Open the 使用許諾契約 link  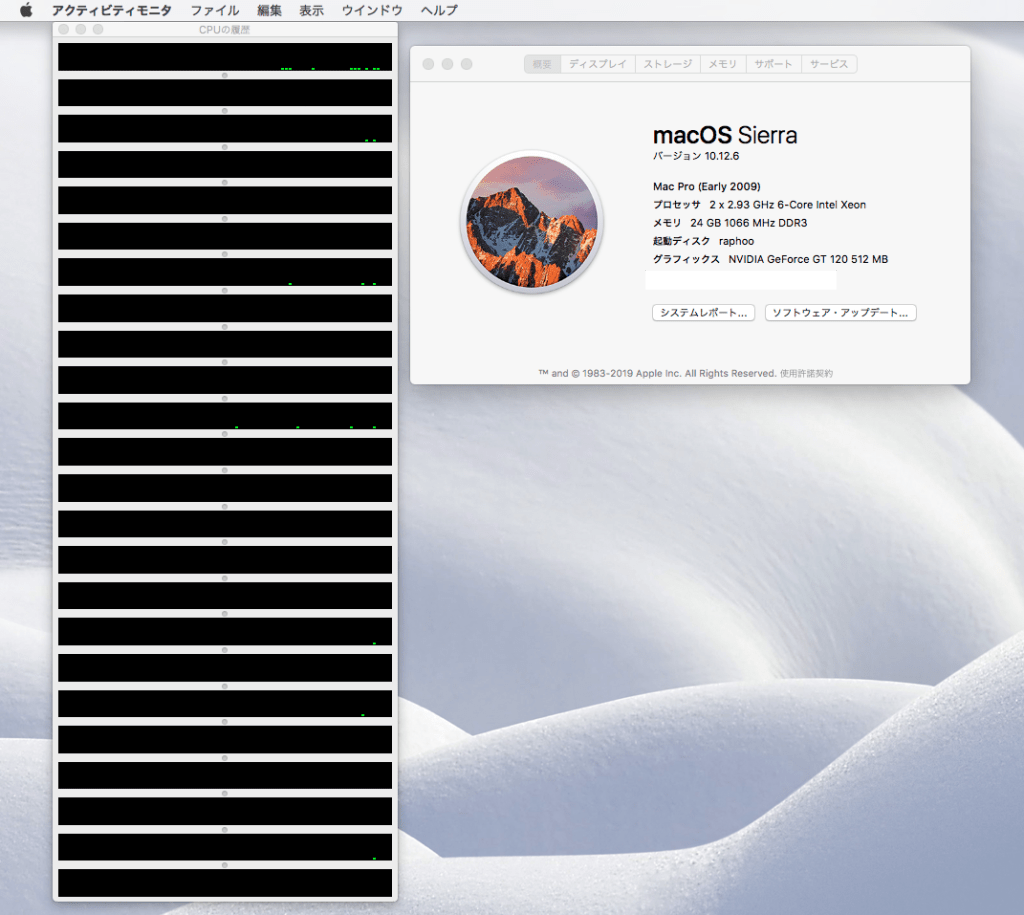(x=806, y=373)
